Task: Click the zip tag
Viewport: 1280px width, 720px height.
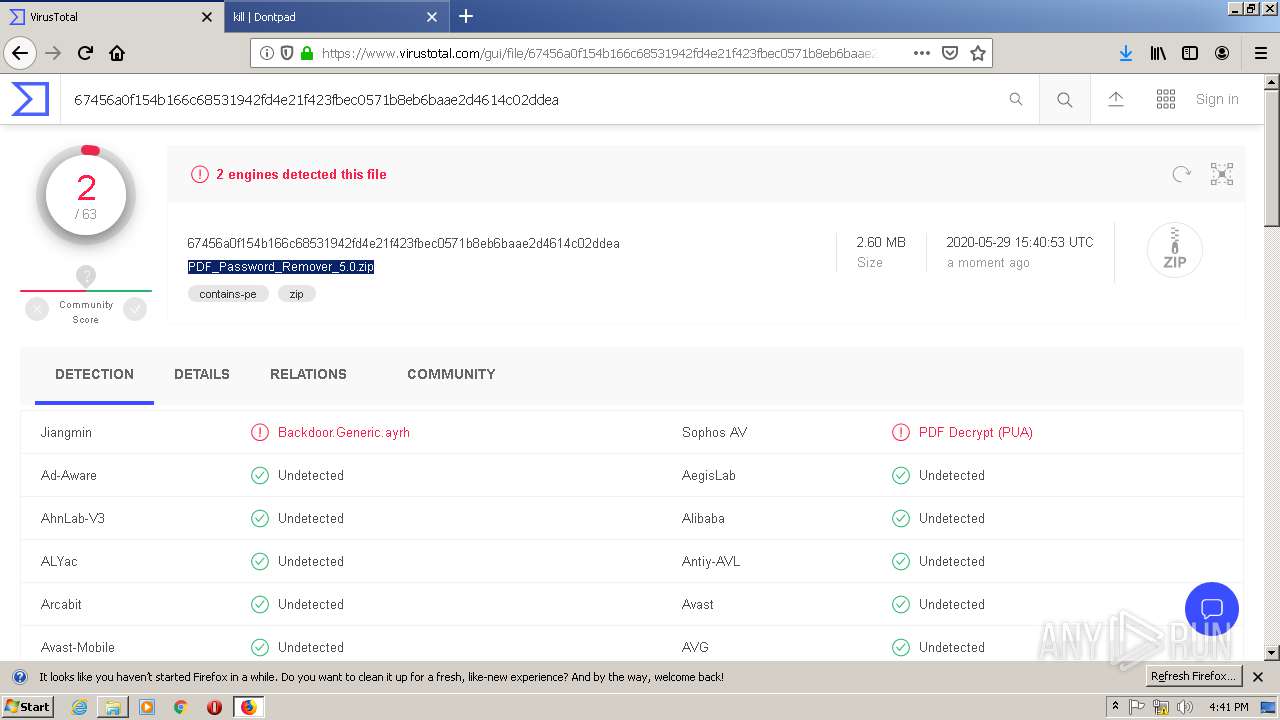Action: coord(297,294)
